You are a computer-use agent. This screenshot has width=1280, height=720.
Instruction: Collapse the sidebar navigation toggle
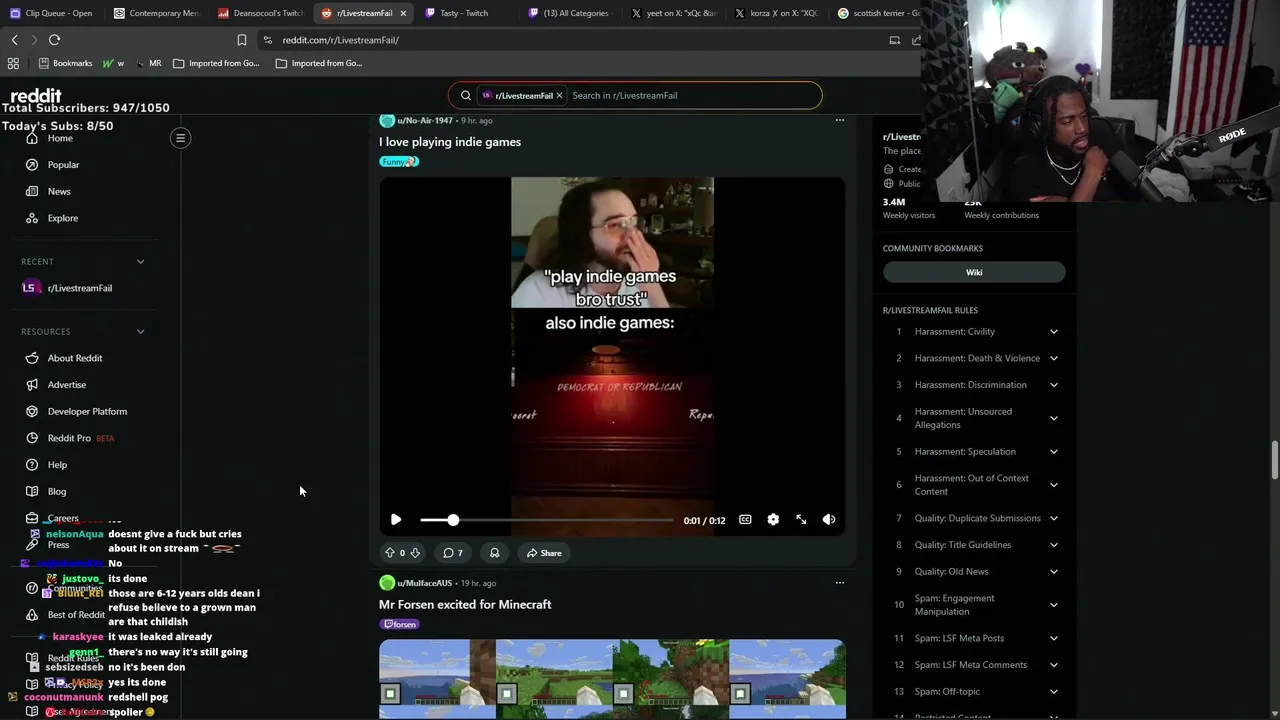181,138
